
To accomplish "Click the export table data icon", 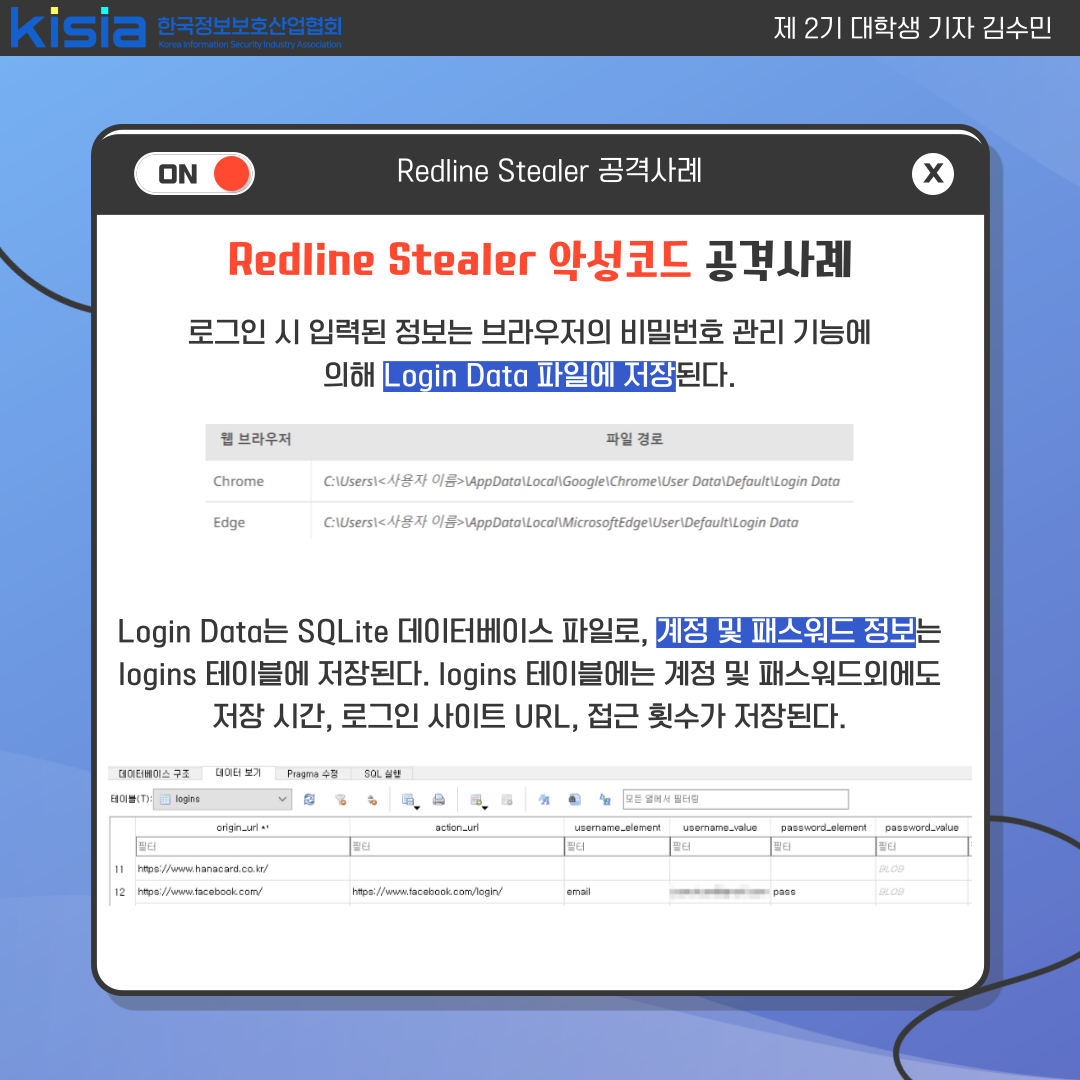I will (x=408, y=799).
